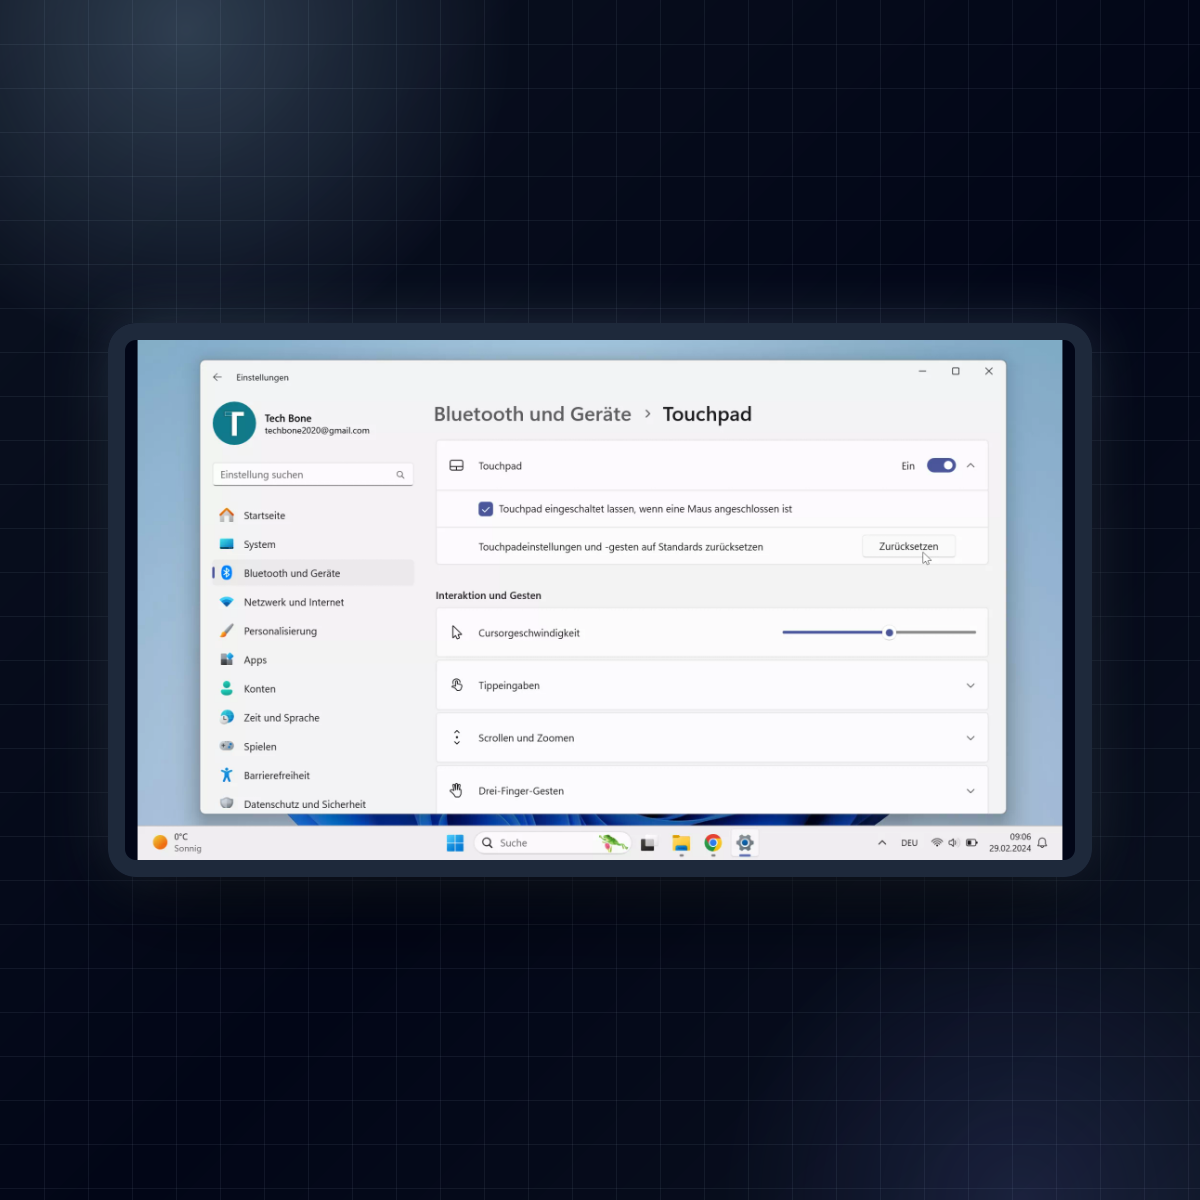Open Zeit und Sprache settings
The width and height of the screenshot is (1200, 1200).
point(313,717)
